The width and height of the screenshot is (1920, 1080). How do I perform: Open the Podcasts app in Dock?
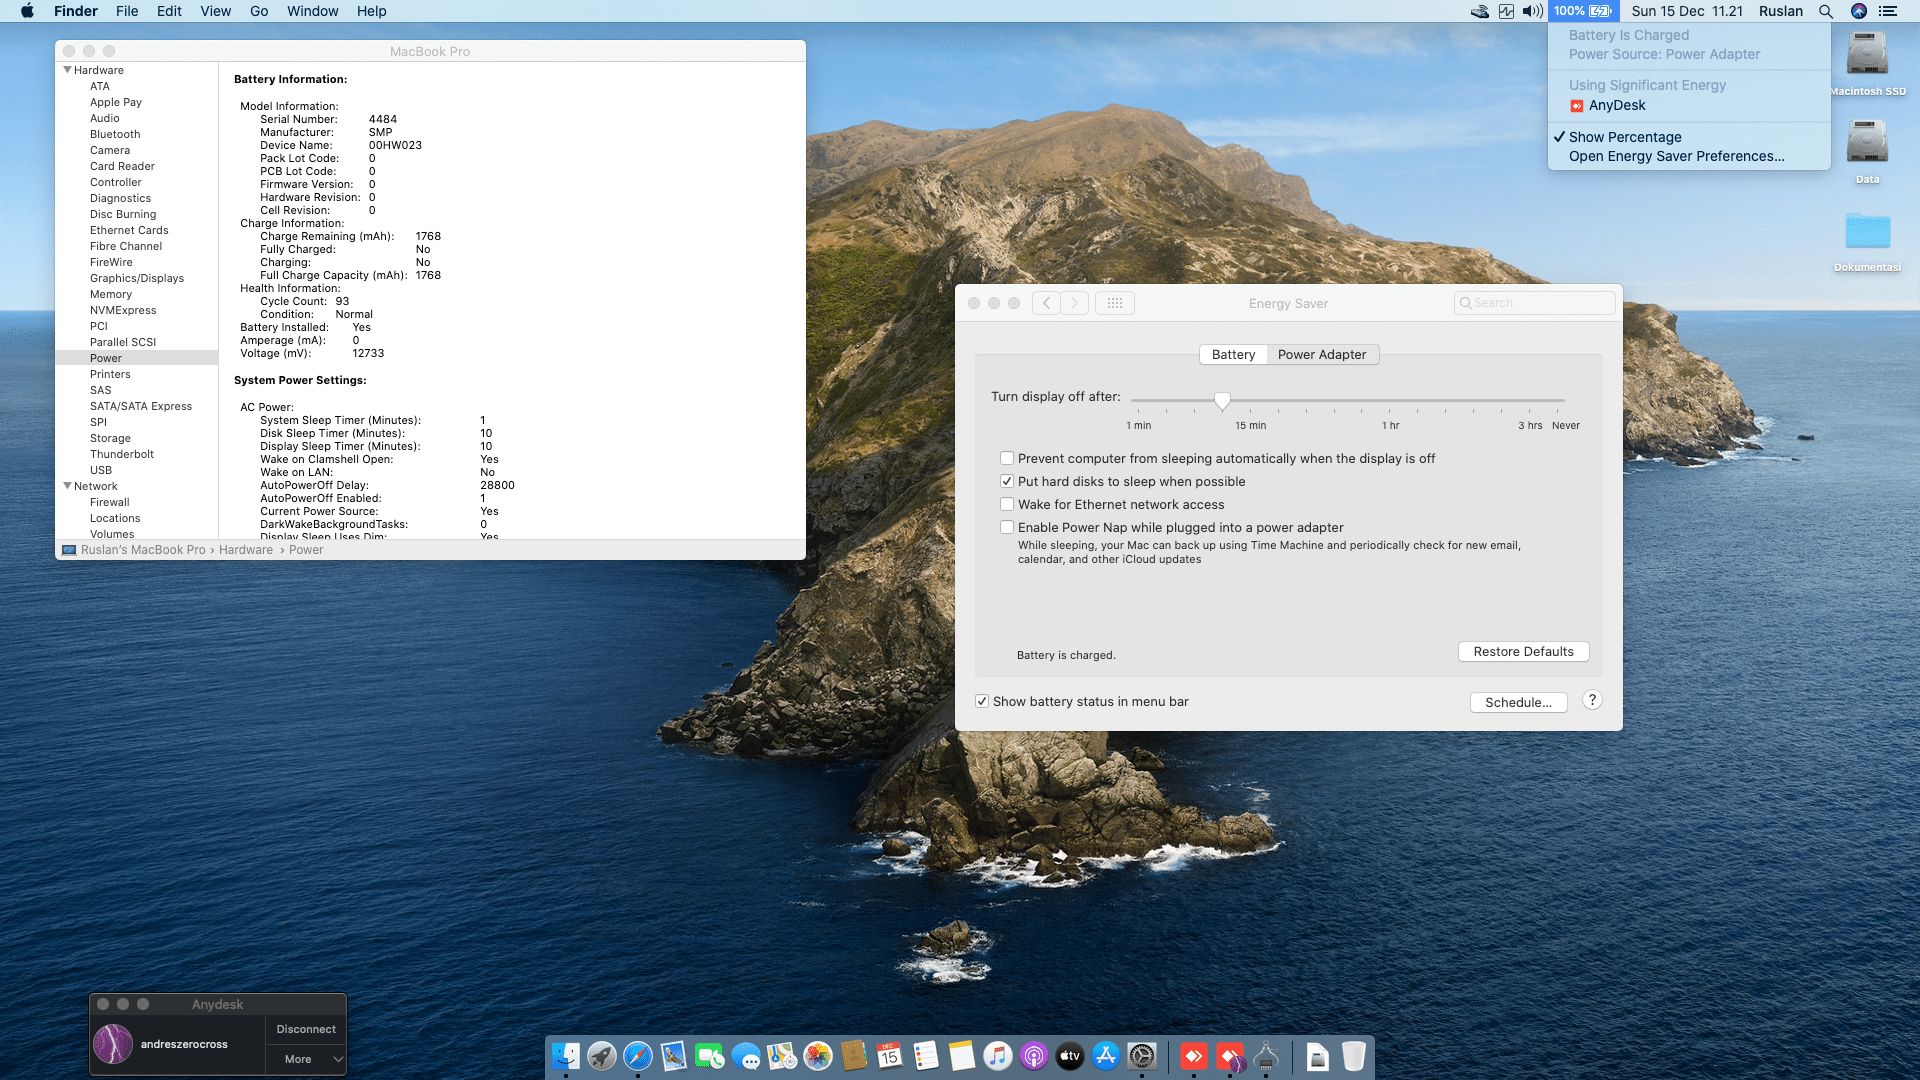click(1033, 1056)
